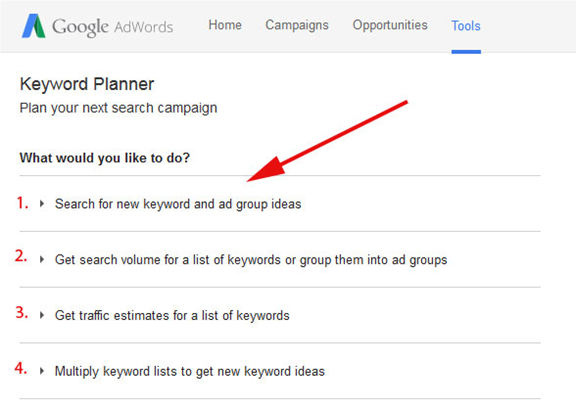Expand triangle beside Multiply keyword lists option

click(x=42, y=371)
